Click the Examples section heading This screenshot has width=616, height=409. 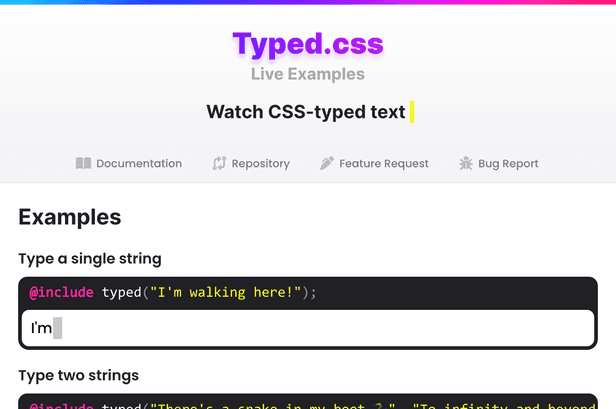coord(70,217)
